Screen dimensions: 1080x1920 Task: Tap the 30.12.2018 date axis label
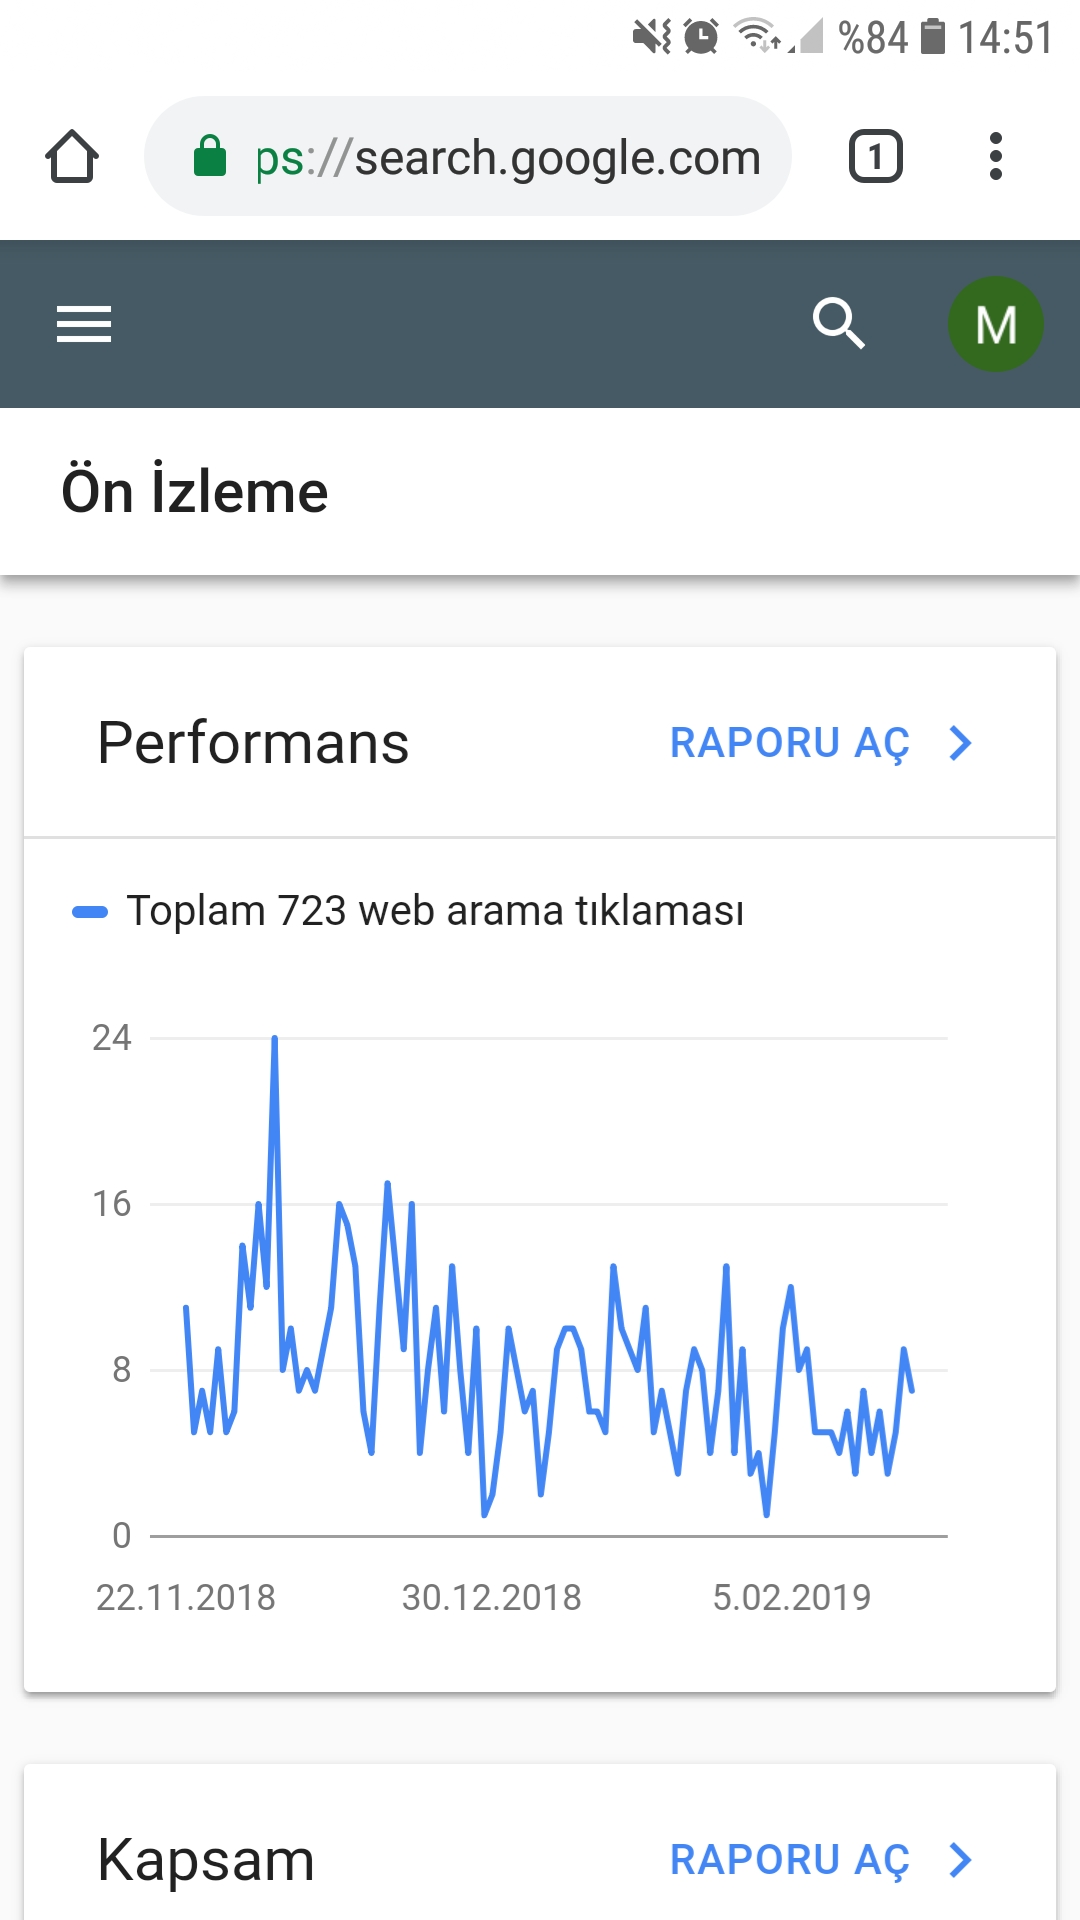tap(491, 1597)
